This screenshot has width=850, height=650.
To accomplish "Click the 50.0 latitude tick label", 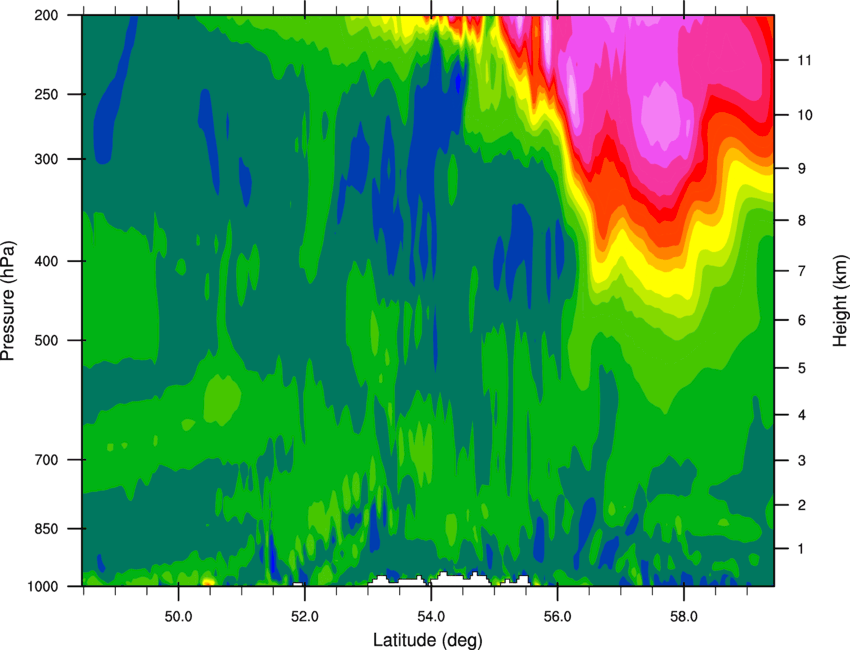I will [178, 617].
